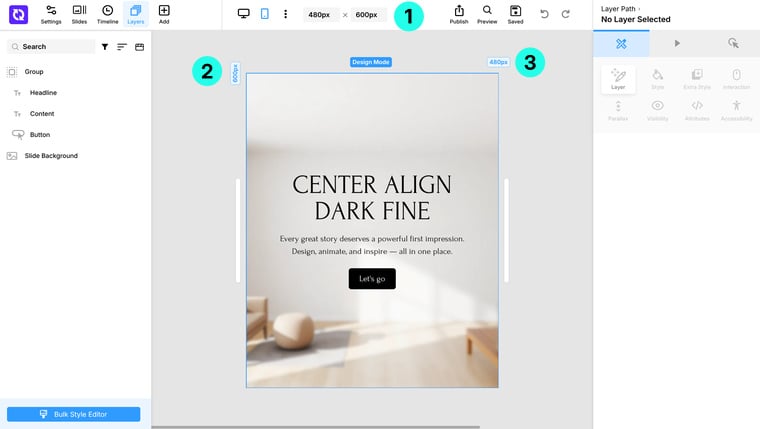This screenshot has height=429, width=760.
Task: Open the Preview magnifier icon
Action: (x=487, y=15)
